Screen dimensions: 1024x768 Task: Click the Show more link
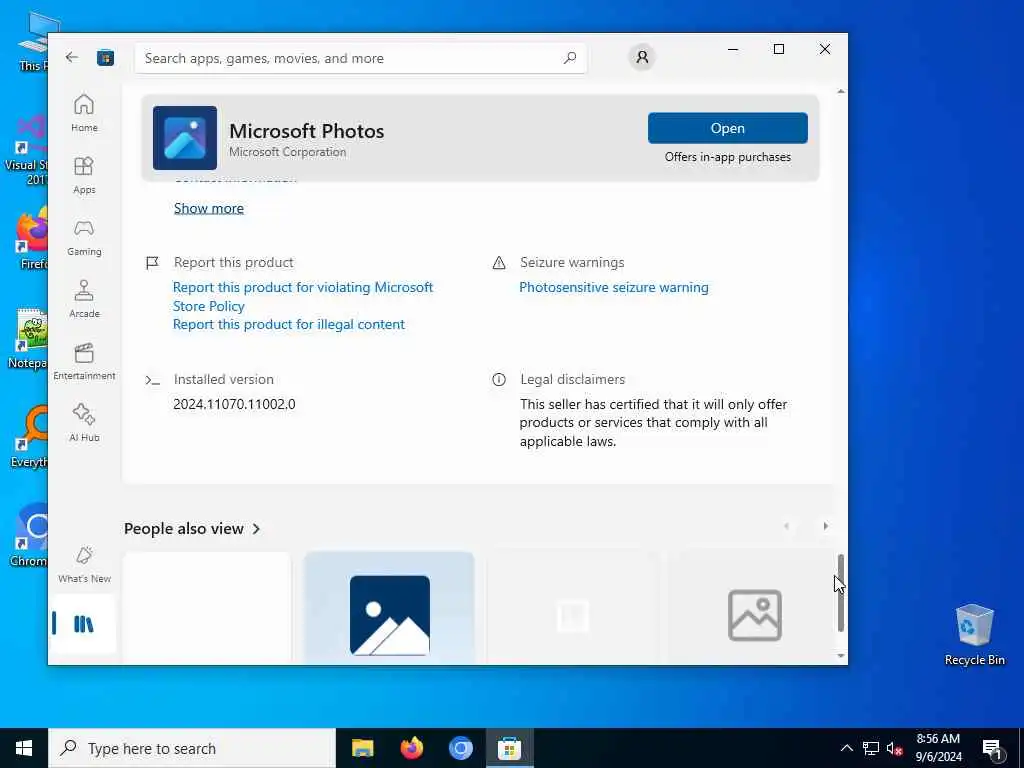(x=209, y=208)
